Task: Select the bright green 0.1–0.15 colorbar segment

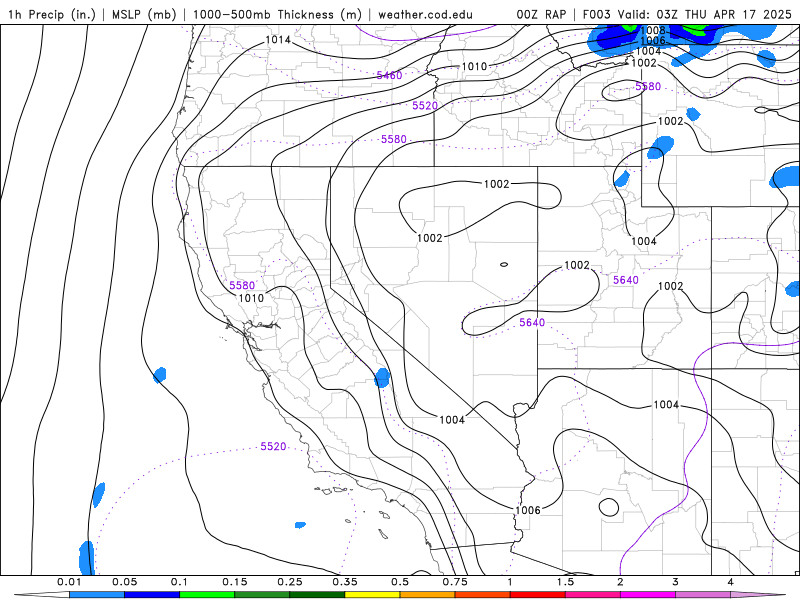Action: tap(207, 595)
